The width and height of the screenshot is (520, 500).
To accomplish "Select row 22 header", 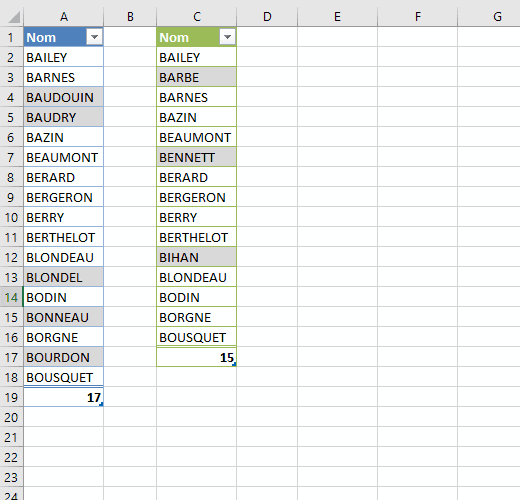I will 11,457.
